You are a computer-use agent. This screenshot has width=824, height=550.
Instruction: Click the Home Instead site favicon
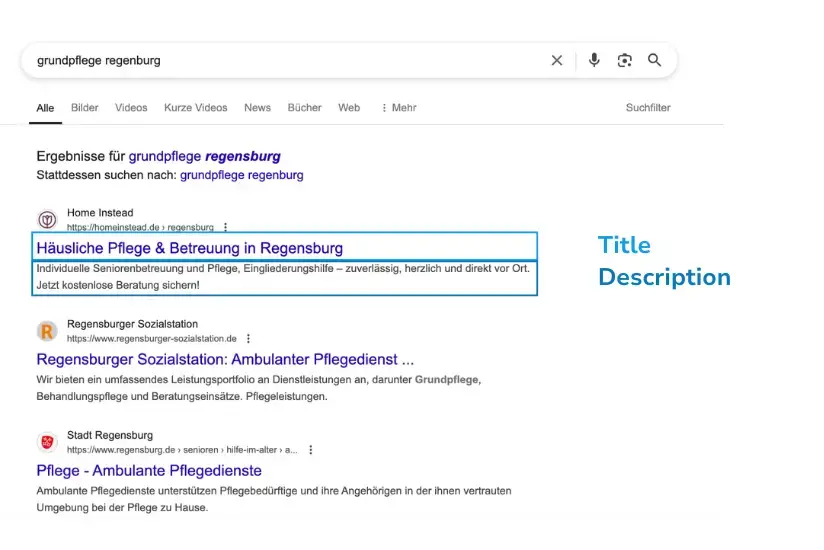click(47, 220)
